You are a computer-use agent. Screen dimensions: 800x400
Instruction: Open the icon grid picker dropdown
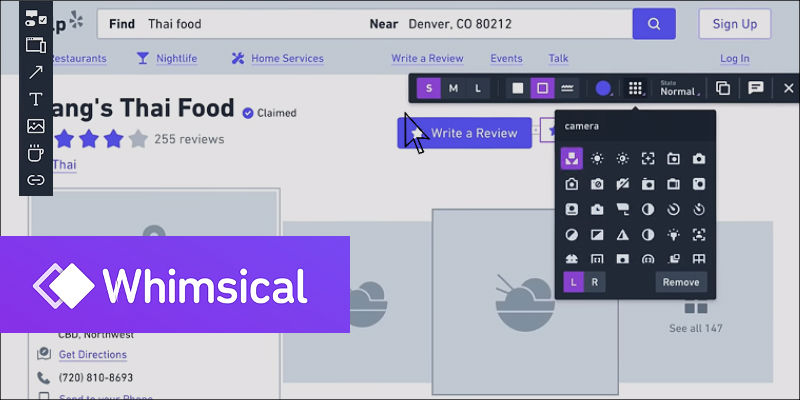[636, 88]
